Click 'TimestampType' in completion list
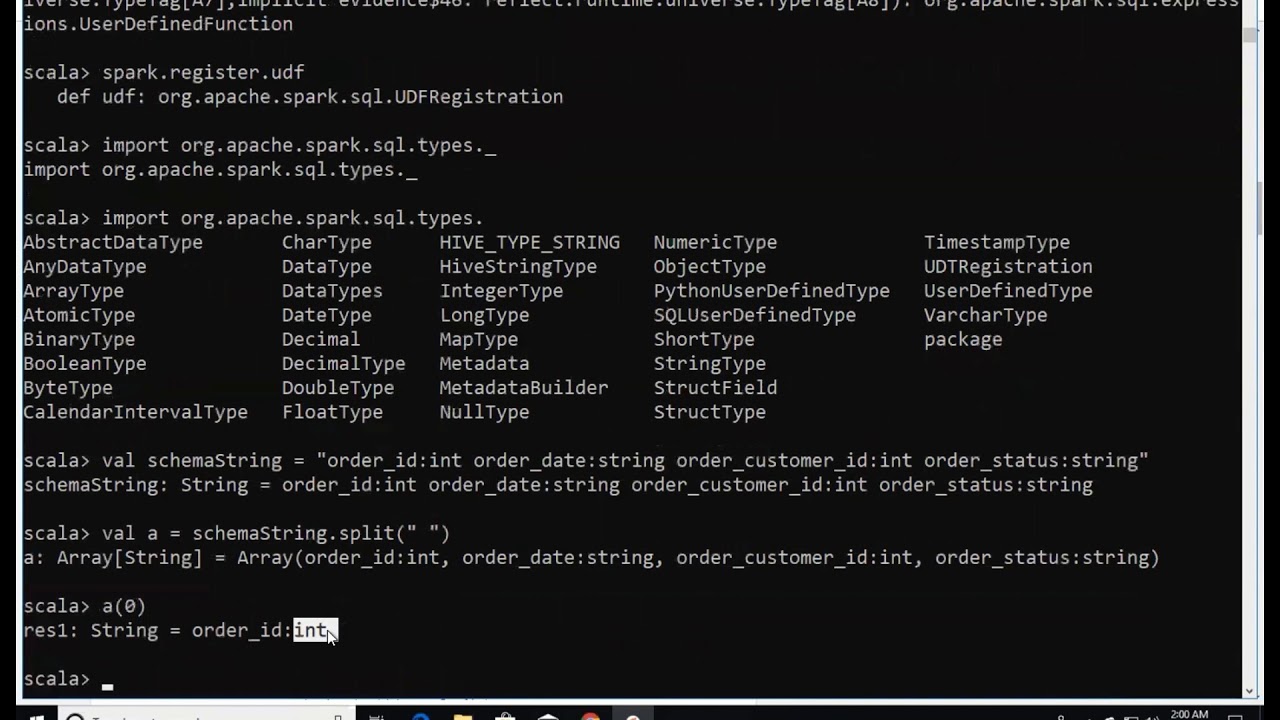Image resolution: width=1280 pixels, height=720 pixels. click(997, 242)
